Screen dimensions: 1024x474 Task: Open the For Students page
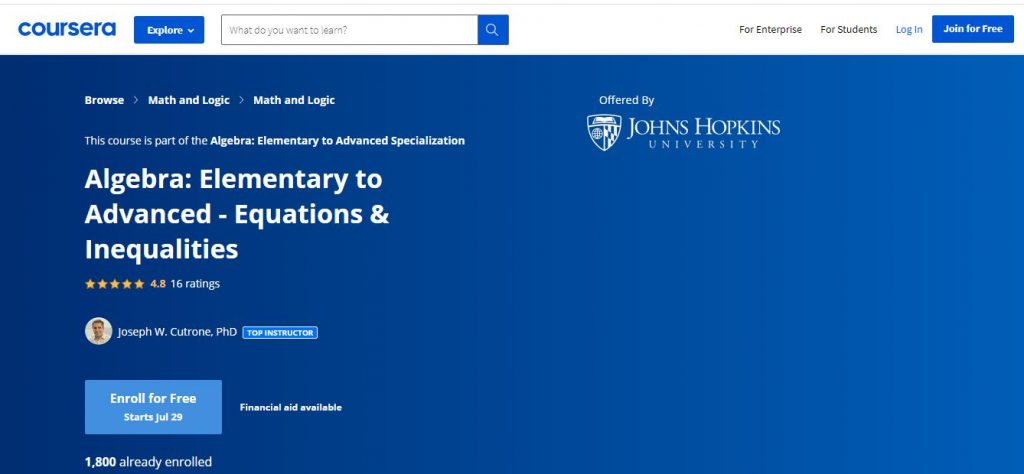tap(848, 30)
